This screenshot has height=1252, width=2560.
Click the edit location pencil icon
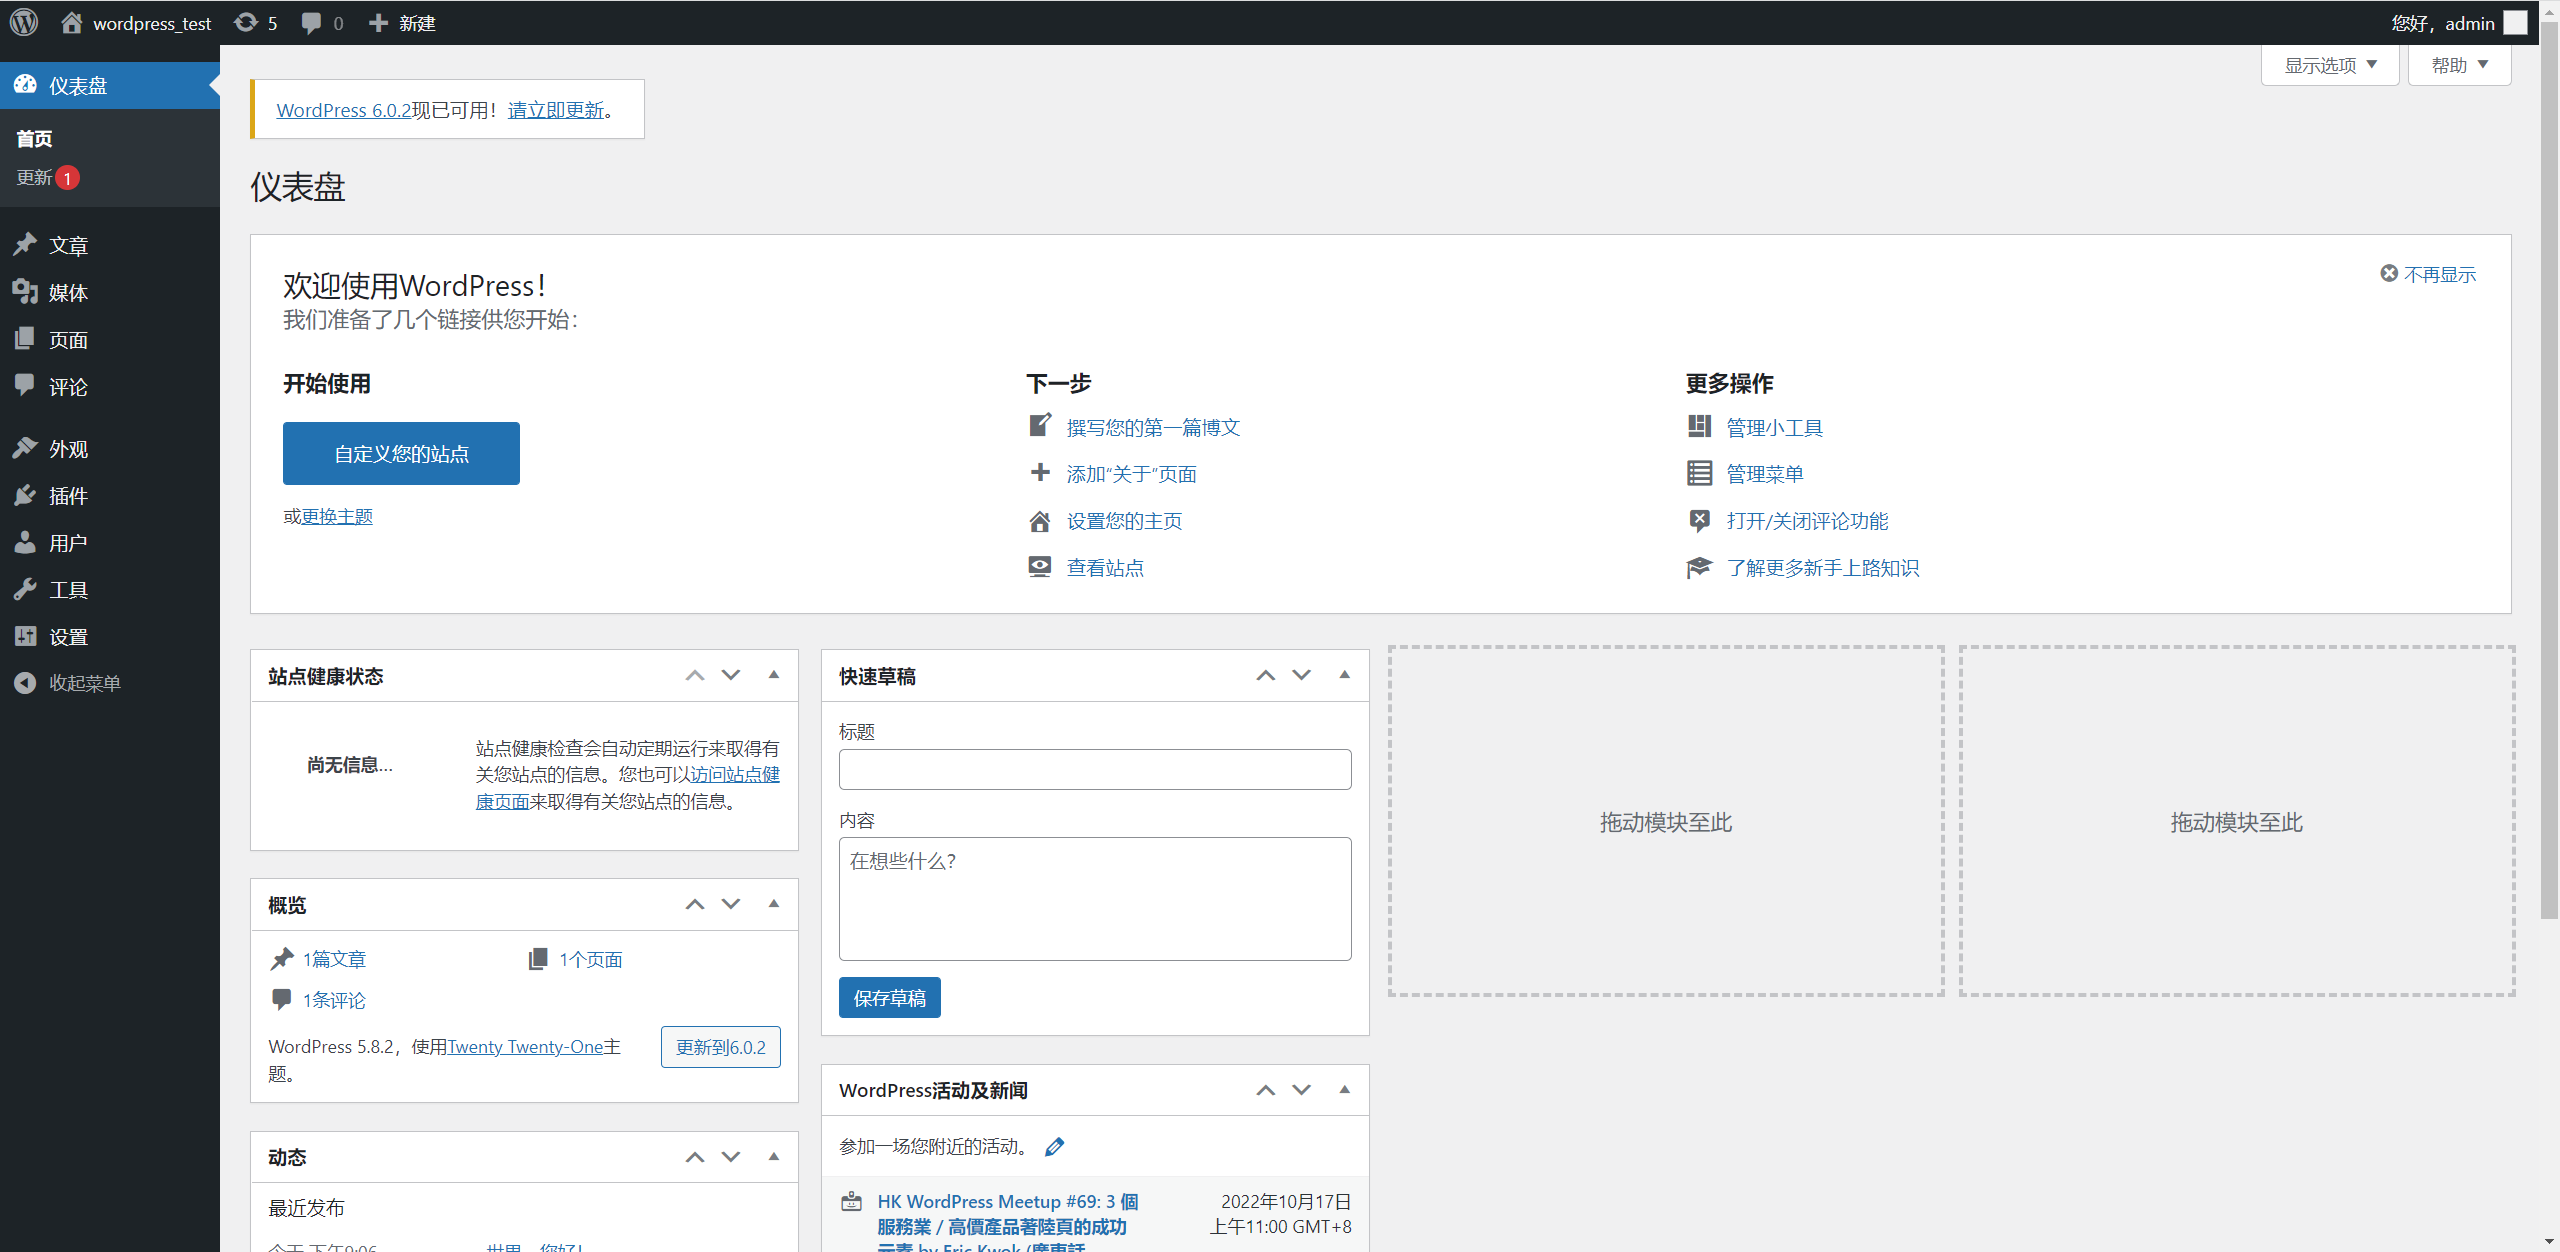tap(1054, 1146)
